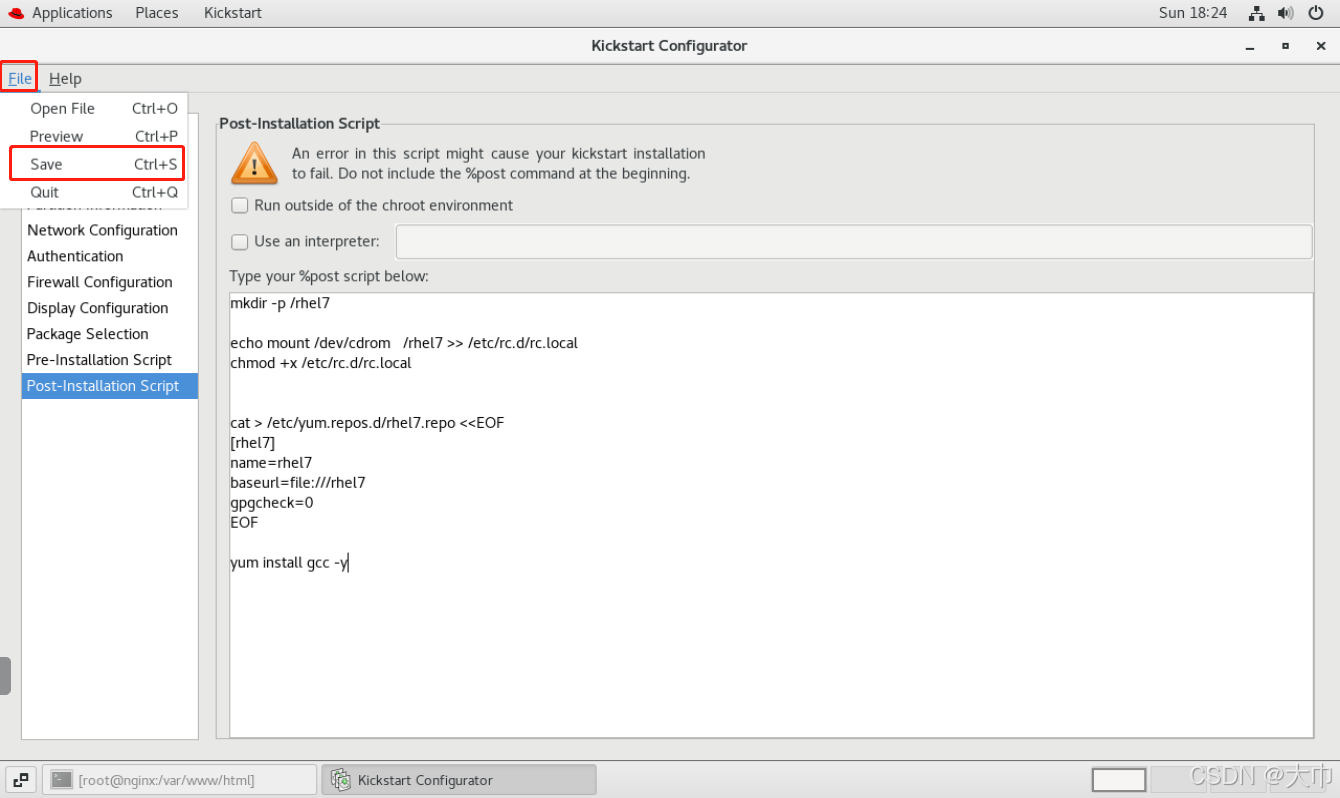1340x798 pixels.
Task: Click the 'chmod +x /etc/rc.d/rc.local' line
Action: pyautogui.click(x=321, y=363)
